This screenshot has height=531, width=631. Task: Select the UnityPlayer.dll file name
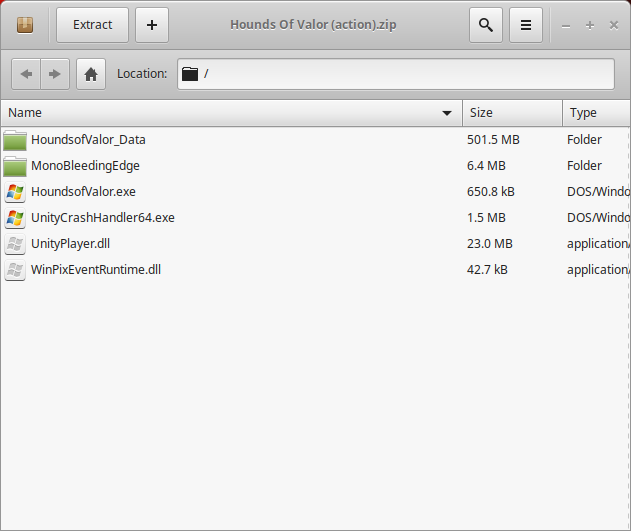click(70, 244)
